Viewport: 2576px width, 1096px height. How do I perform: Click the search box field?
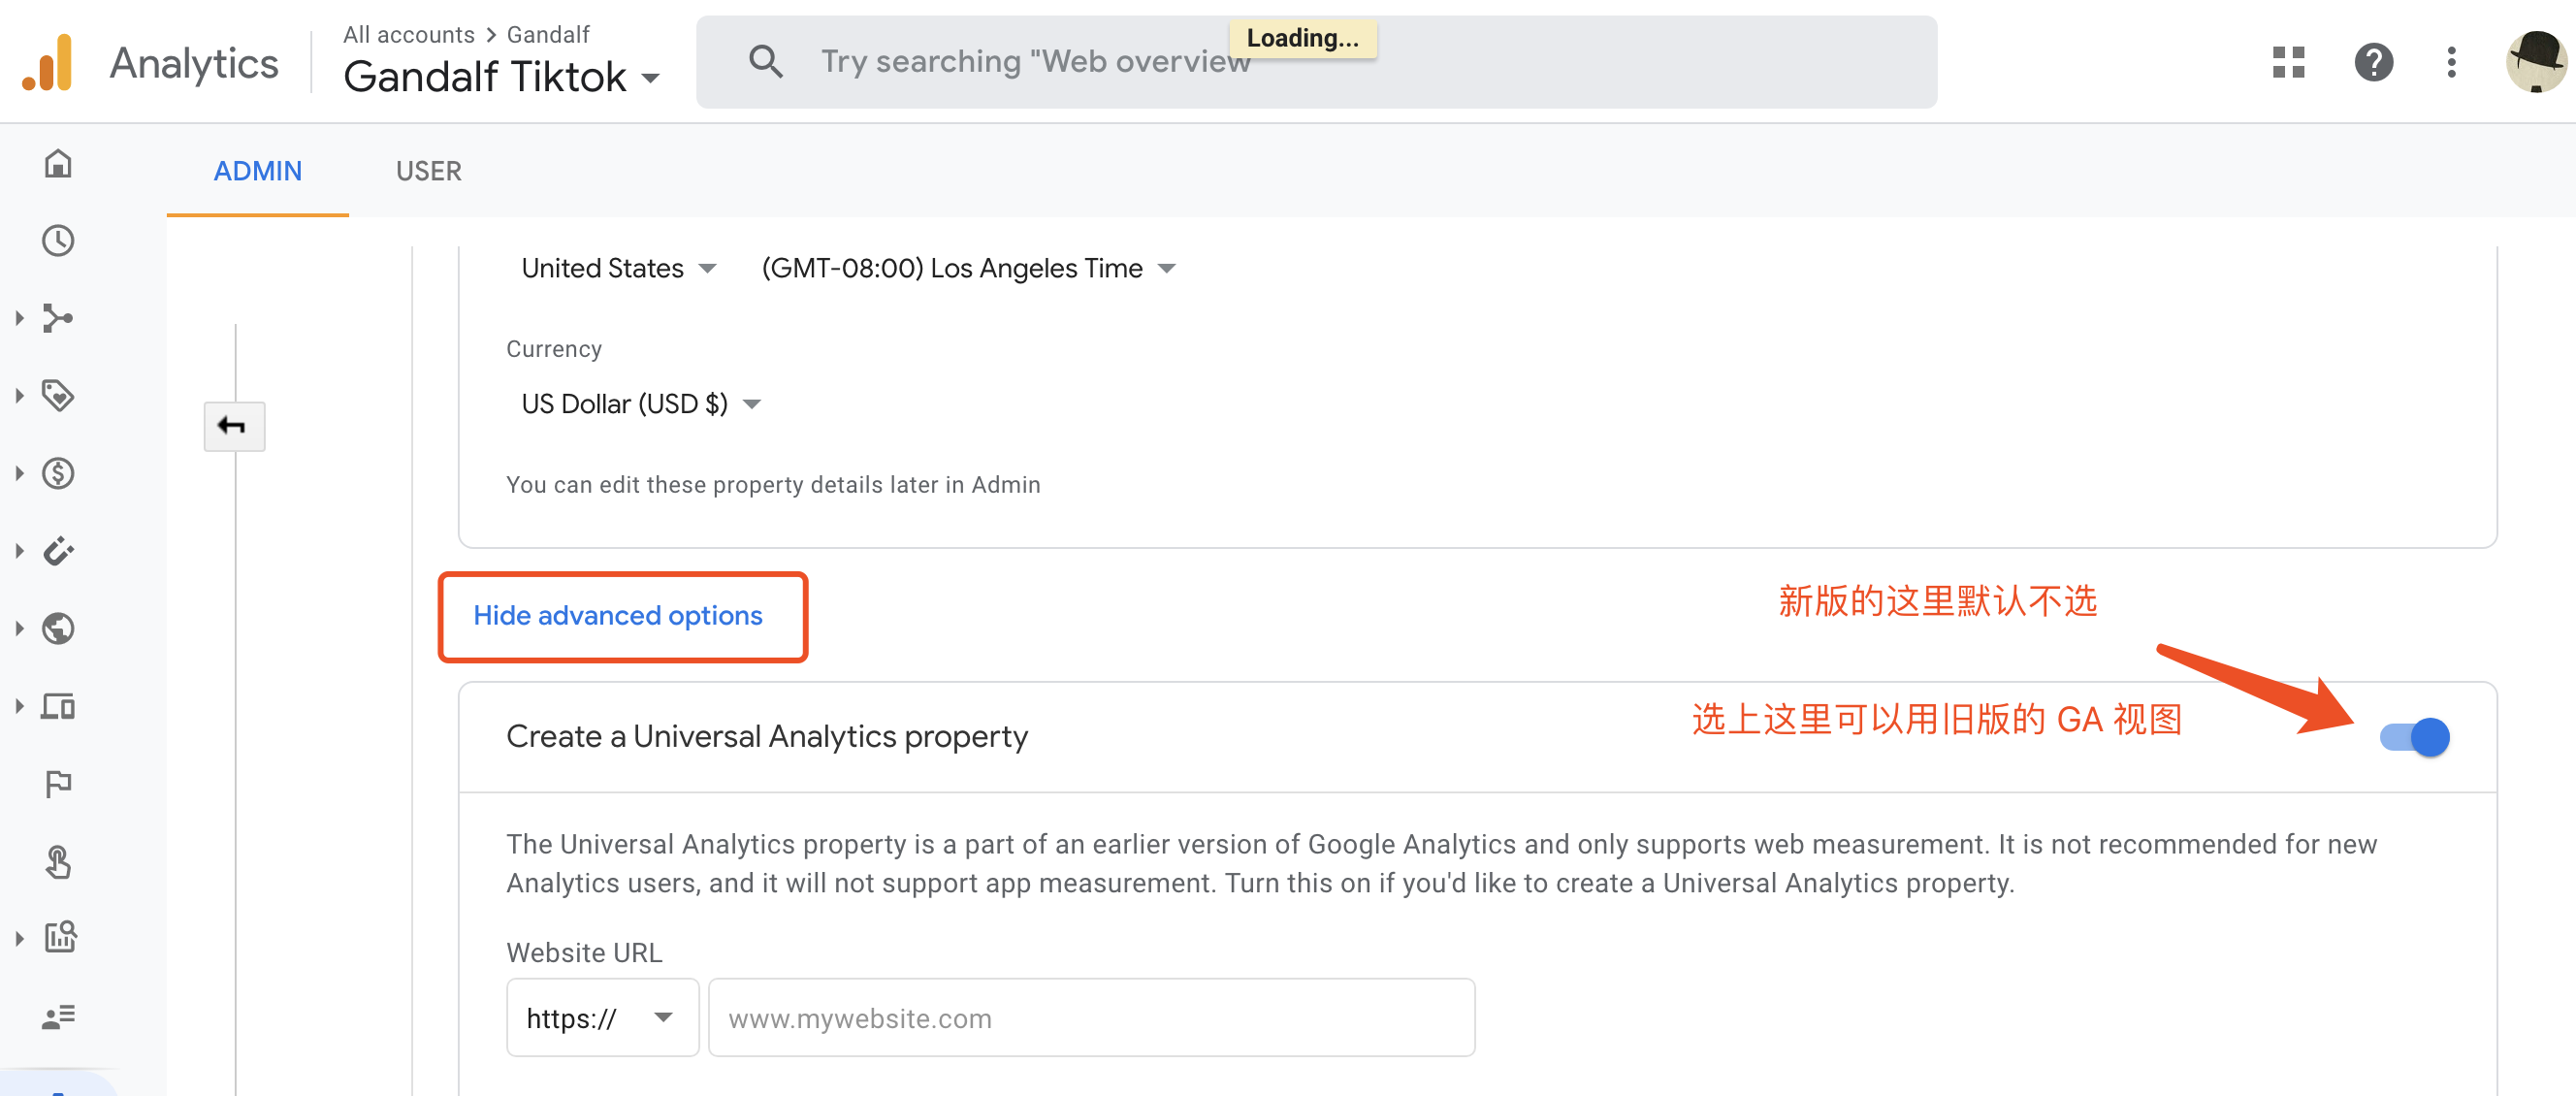click(1316, 62)
